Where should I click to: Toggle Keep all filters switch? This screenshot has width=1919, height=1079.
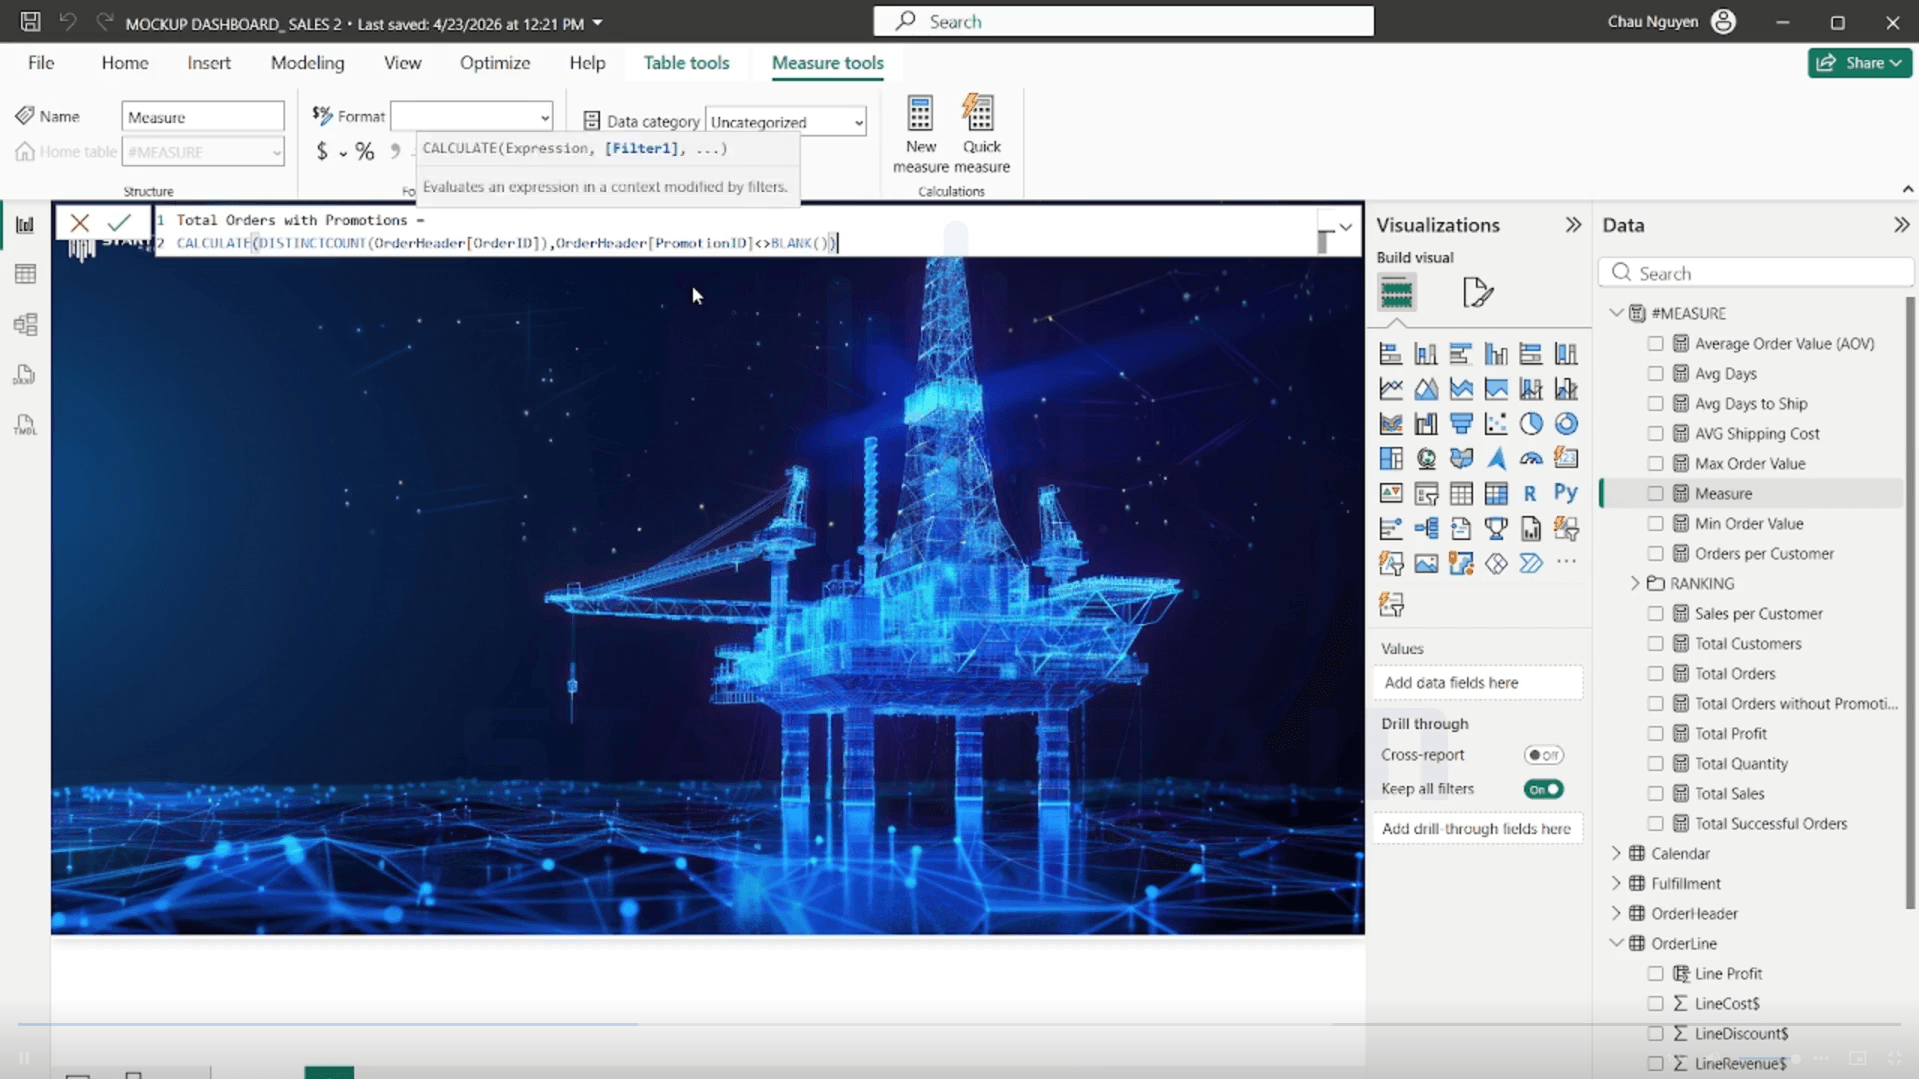[x=1543, y=789]
